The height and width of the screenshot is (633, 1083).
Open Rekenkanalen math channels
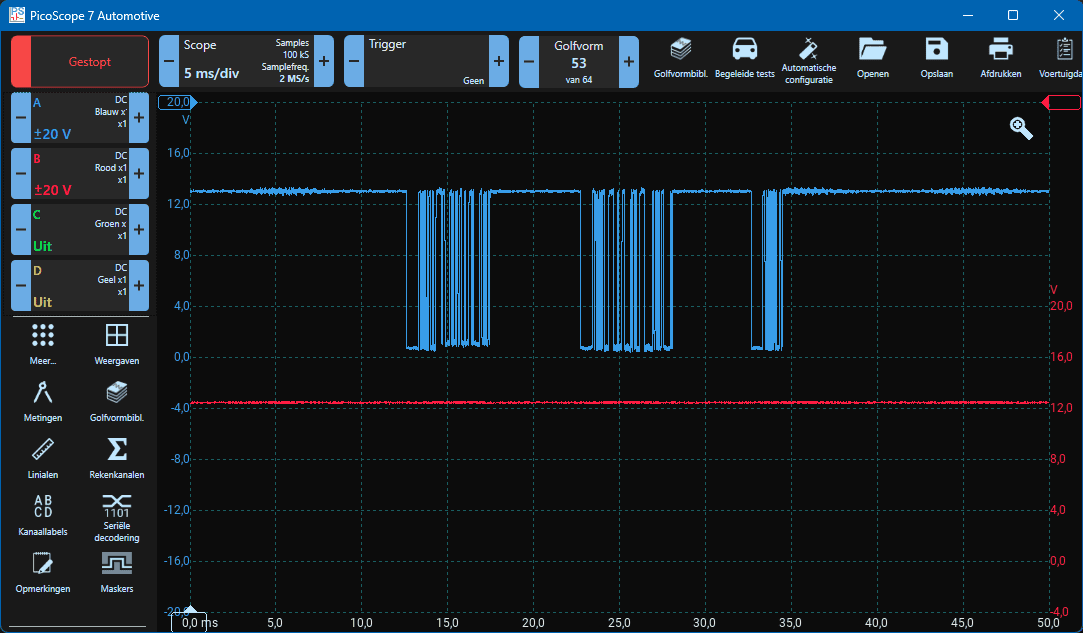[117, 456]
